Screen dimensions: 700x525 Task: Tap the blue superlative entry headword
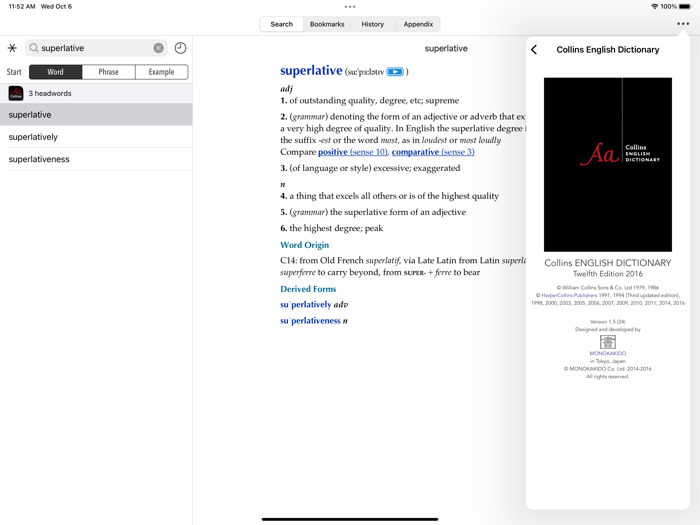coord(311,71)
